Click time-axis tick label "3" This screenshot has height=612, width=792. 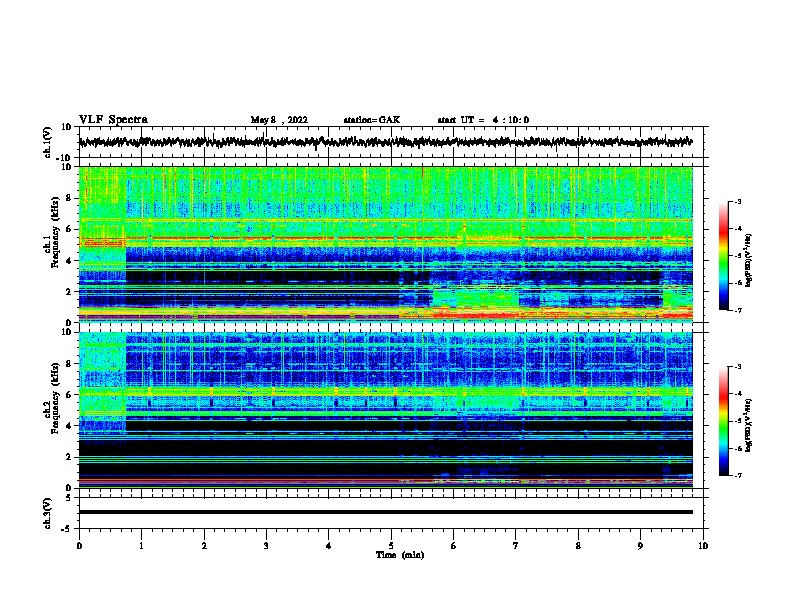pos(266,546)
